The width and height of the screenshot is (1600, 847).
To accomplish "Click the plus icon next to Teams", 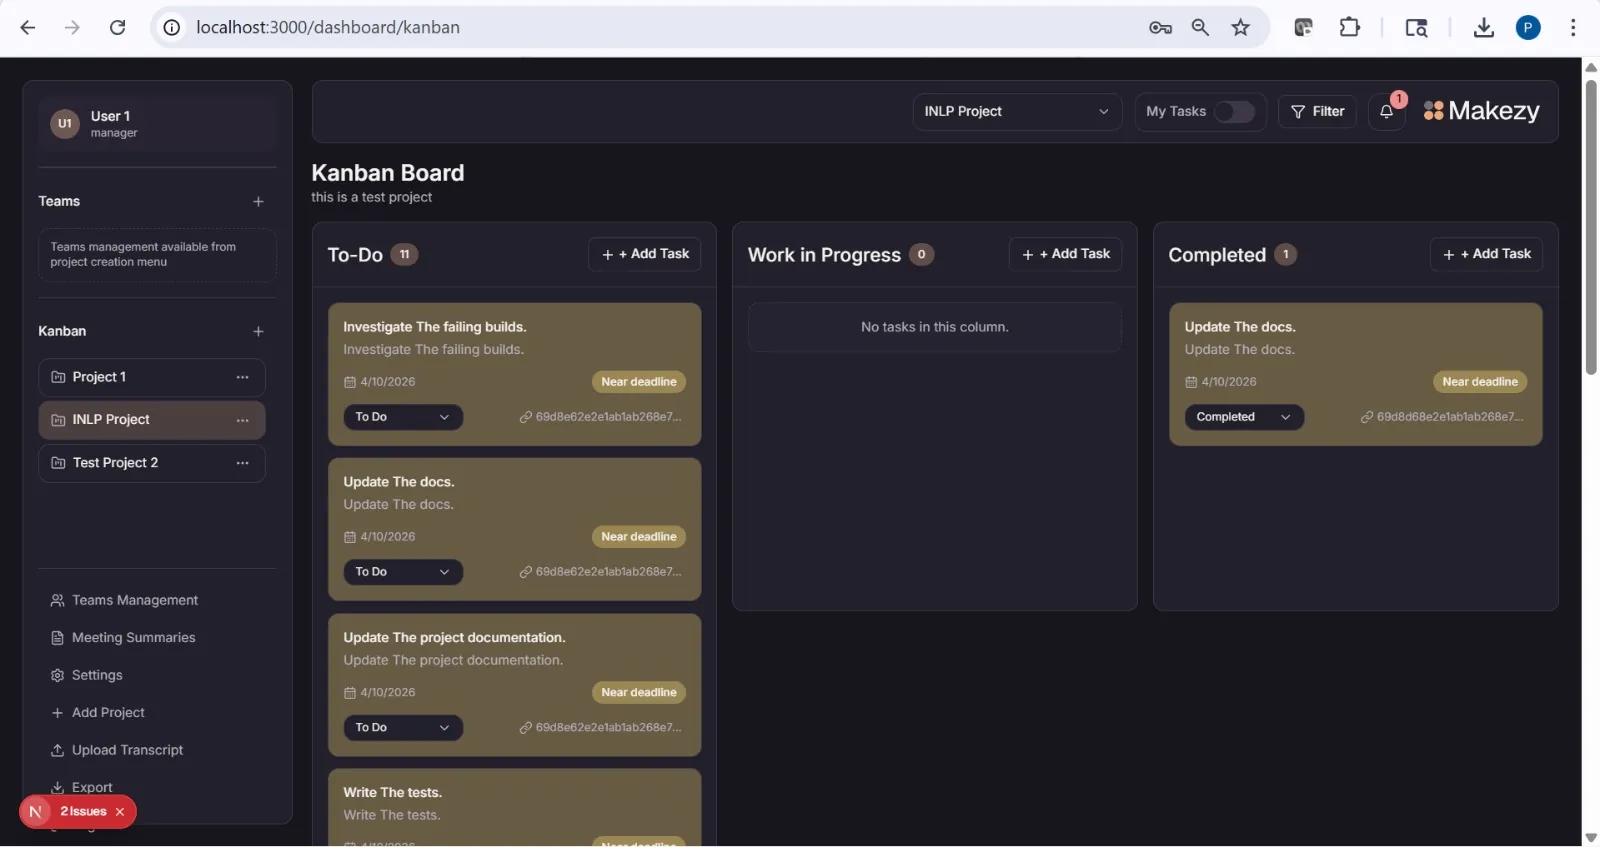I will tap(258, 202).
